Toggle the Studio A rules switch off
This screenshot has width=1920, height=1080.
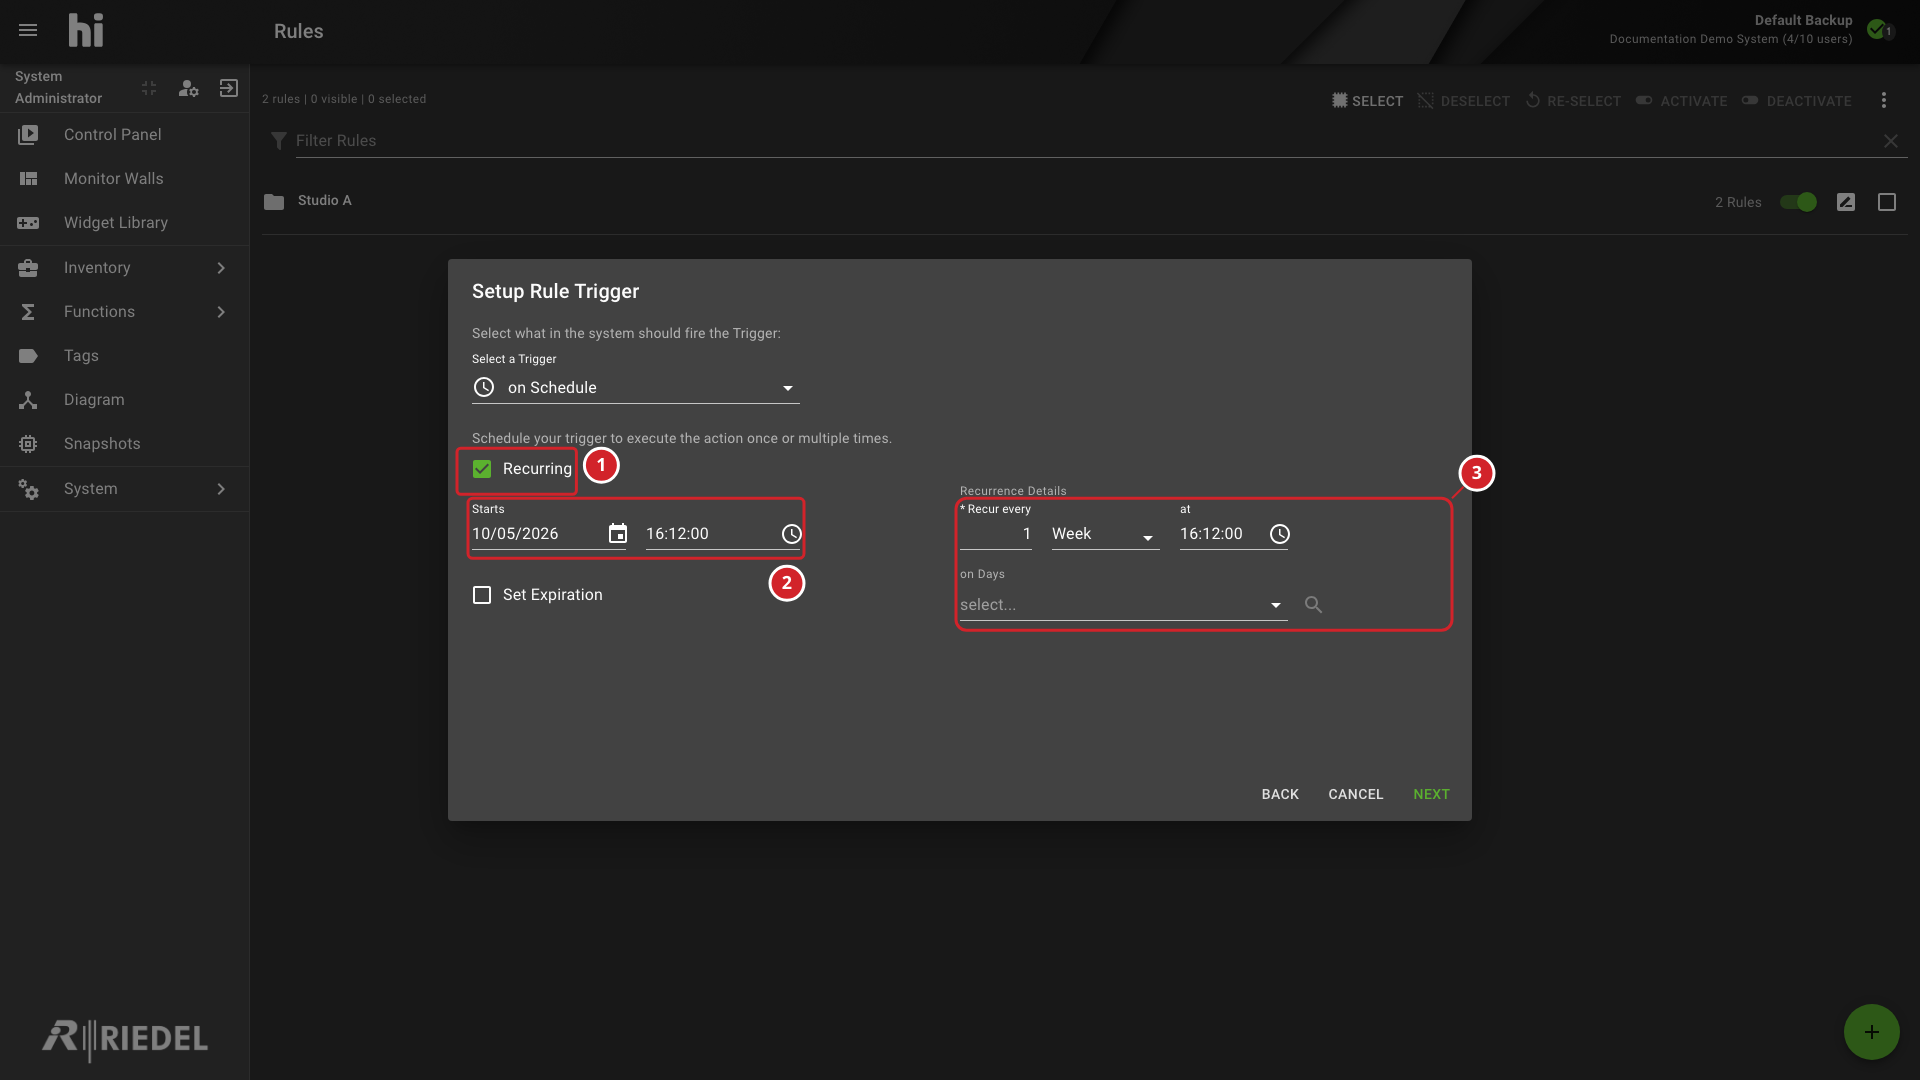(1798, 202)
